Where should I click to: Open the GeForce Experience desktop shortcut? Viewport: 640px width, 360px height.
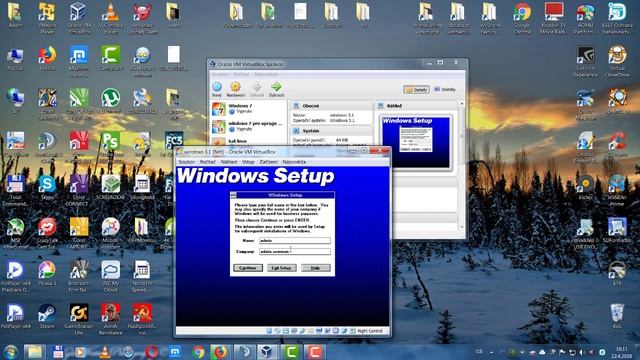coord(585,61)
